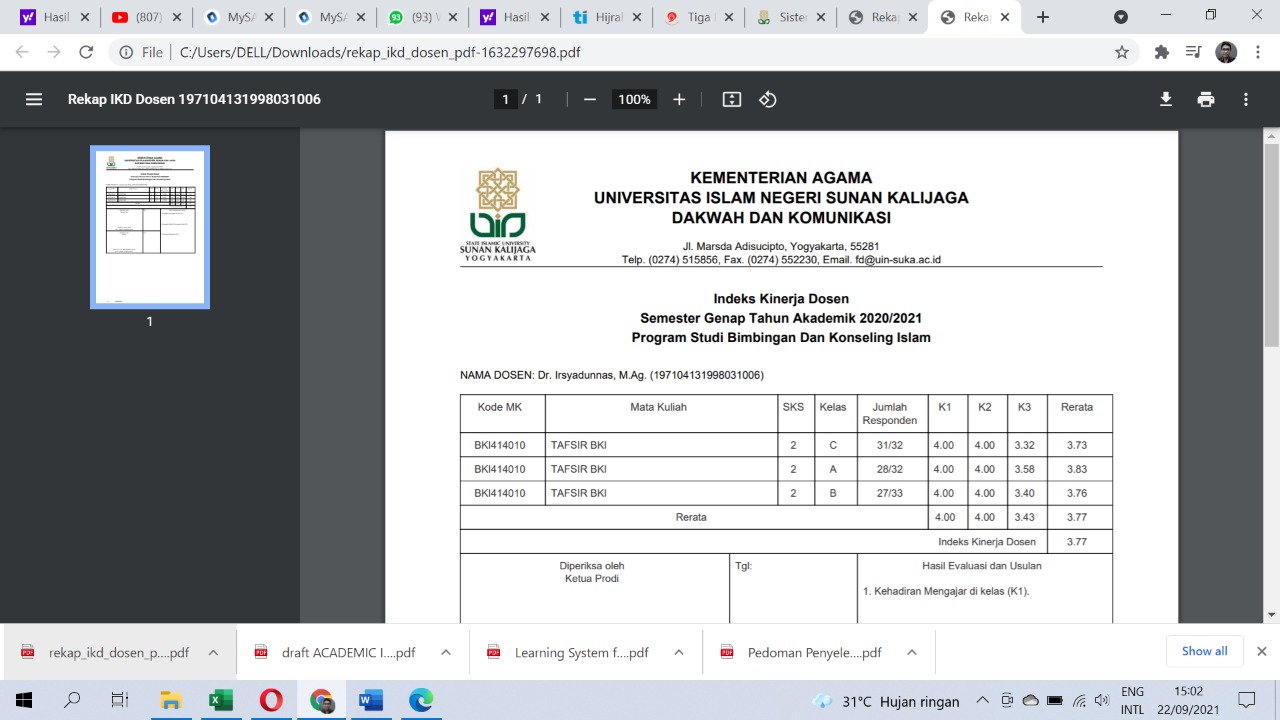Viewport: 1280px width, 720px height.
Task: Open Microsoft Edge from the taskbar
Action: pyautogui.click(x=421, y=700)
